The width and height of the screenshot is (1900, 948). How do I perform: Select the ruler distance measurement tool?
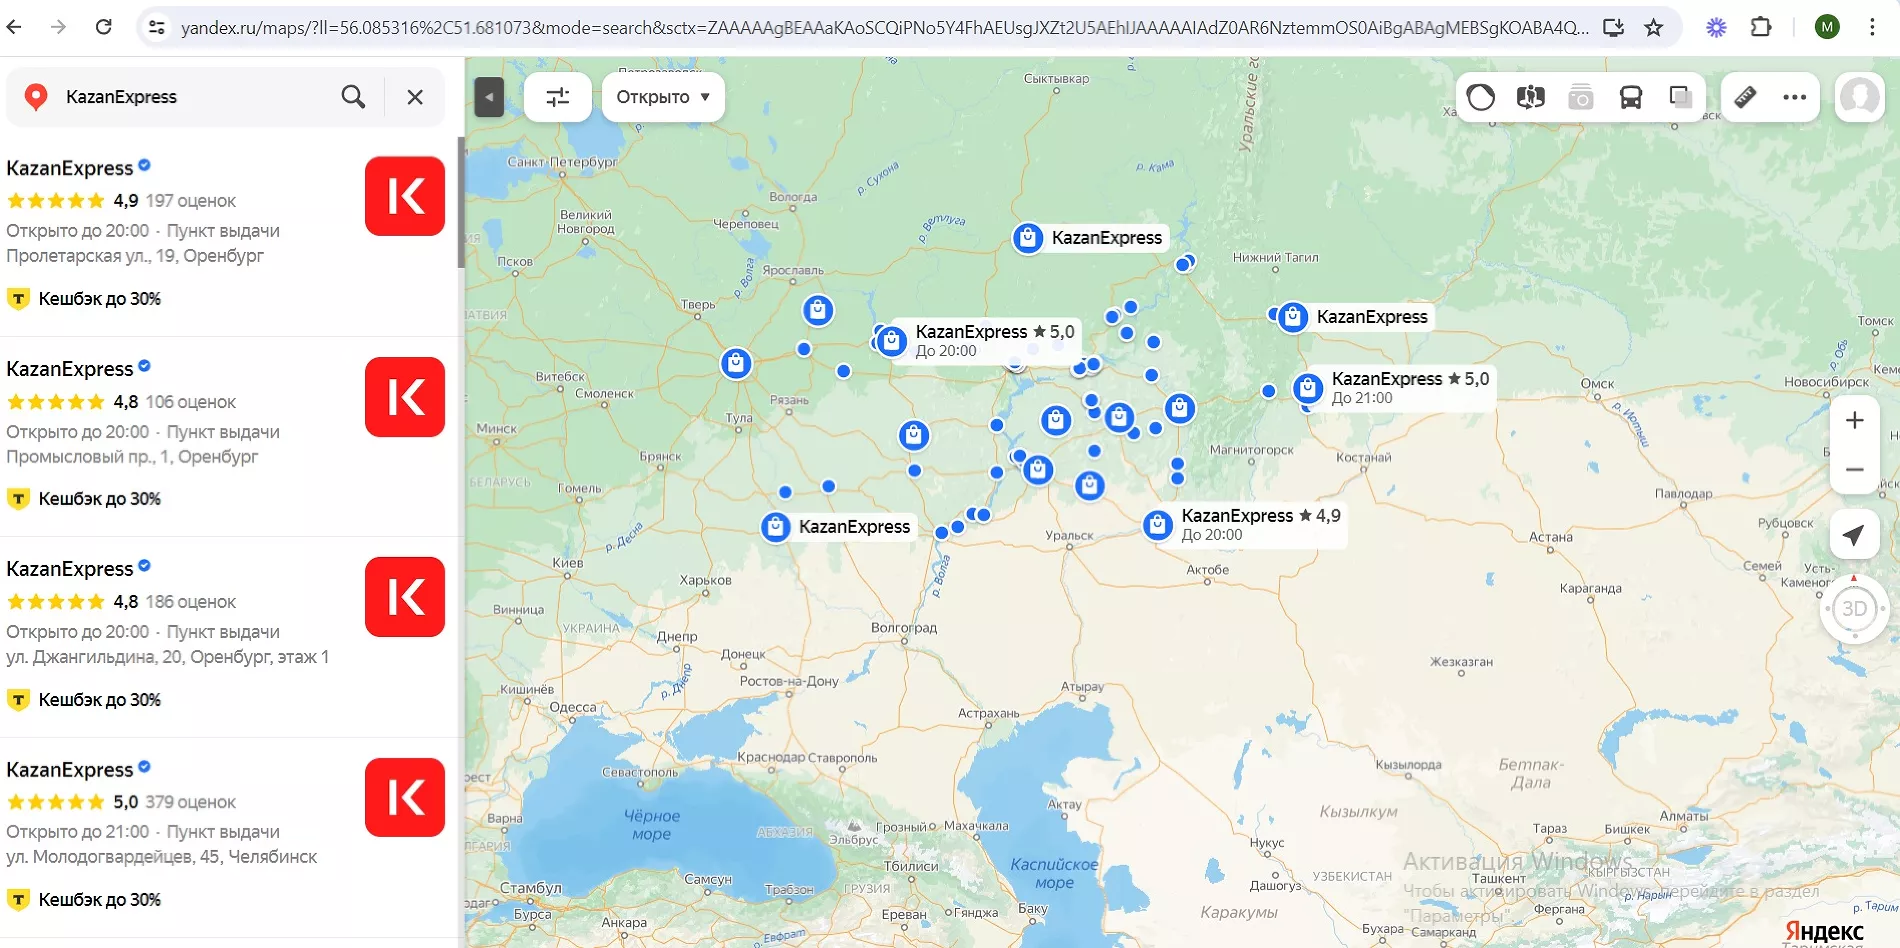(1745, 97)
